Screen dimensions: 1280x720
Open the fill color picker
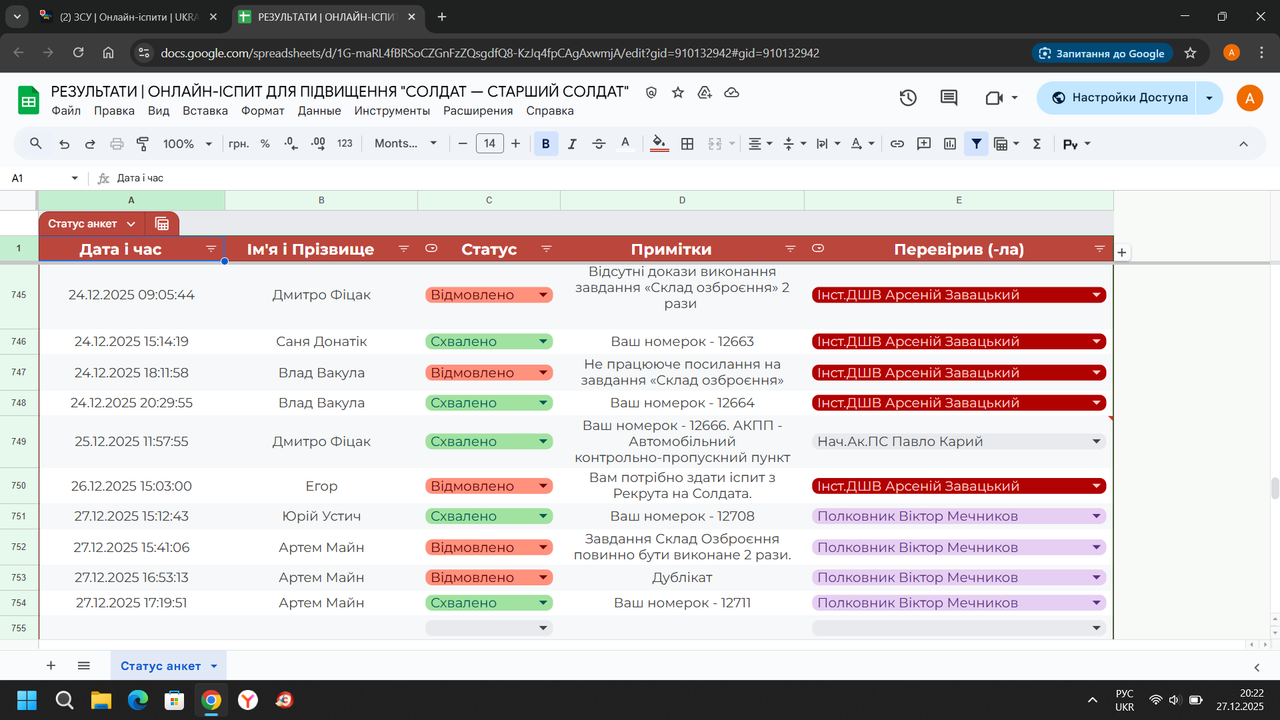(x=659, y=144)
